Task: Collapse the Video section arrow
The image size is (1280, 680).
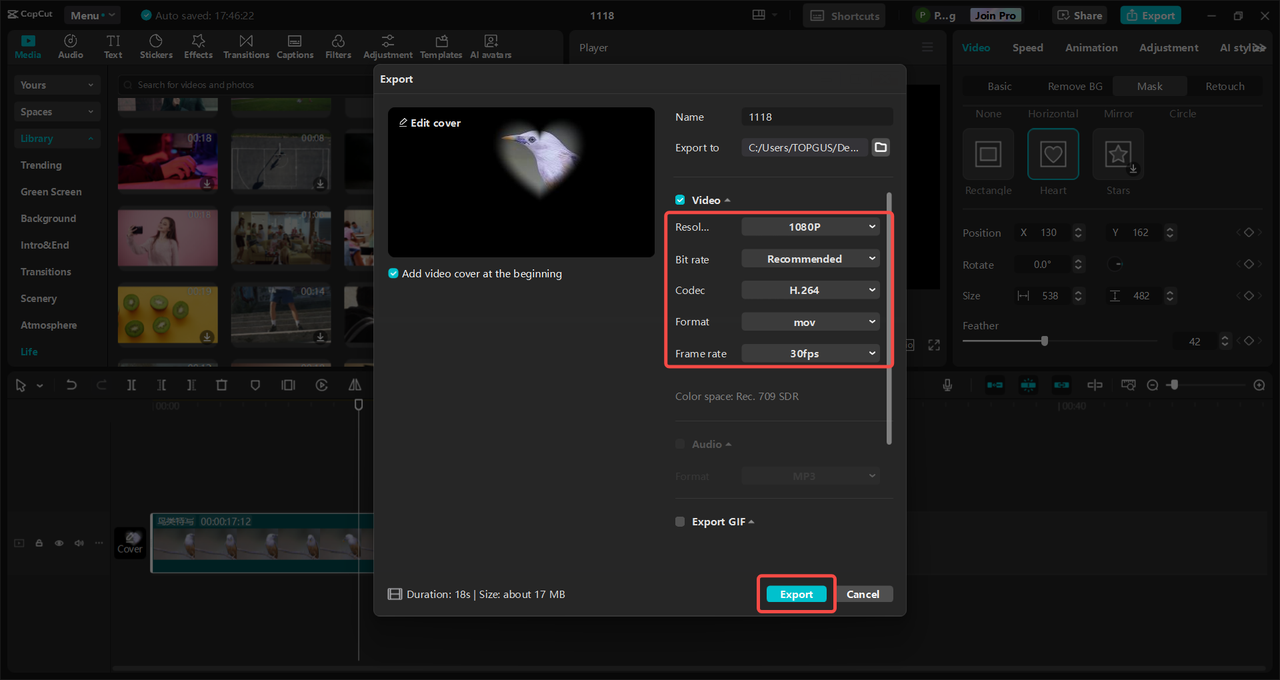Action: pos(727,201)
